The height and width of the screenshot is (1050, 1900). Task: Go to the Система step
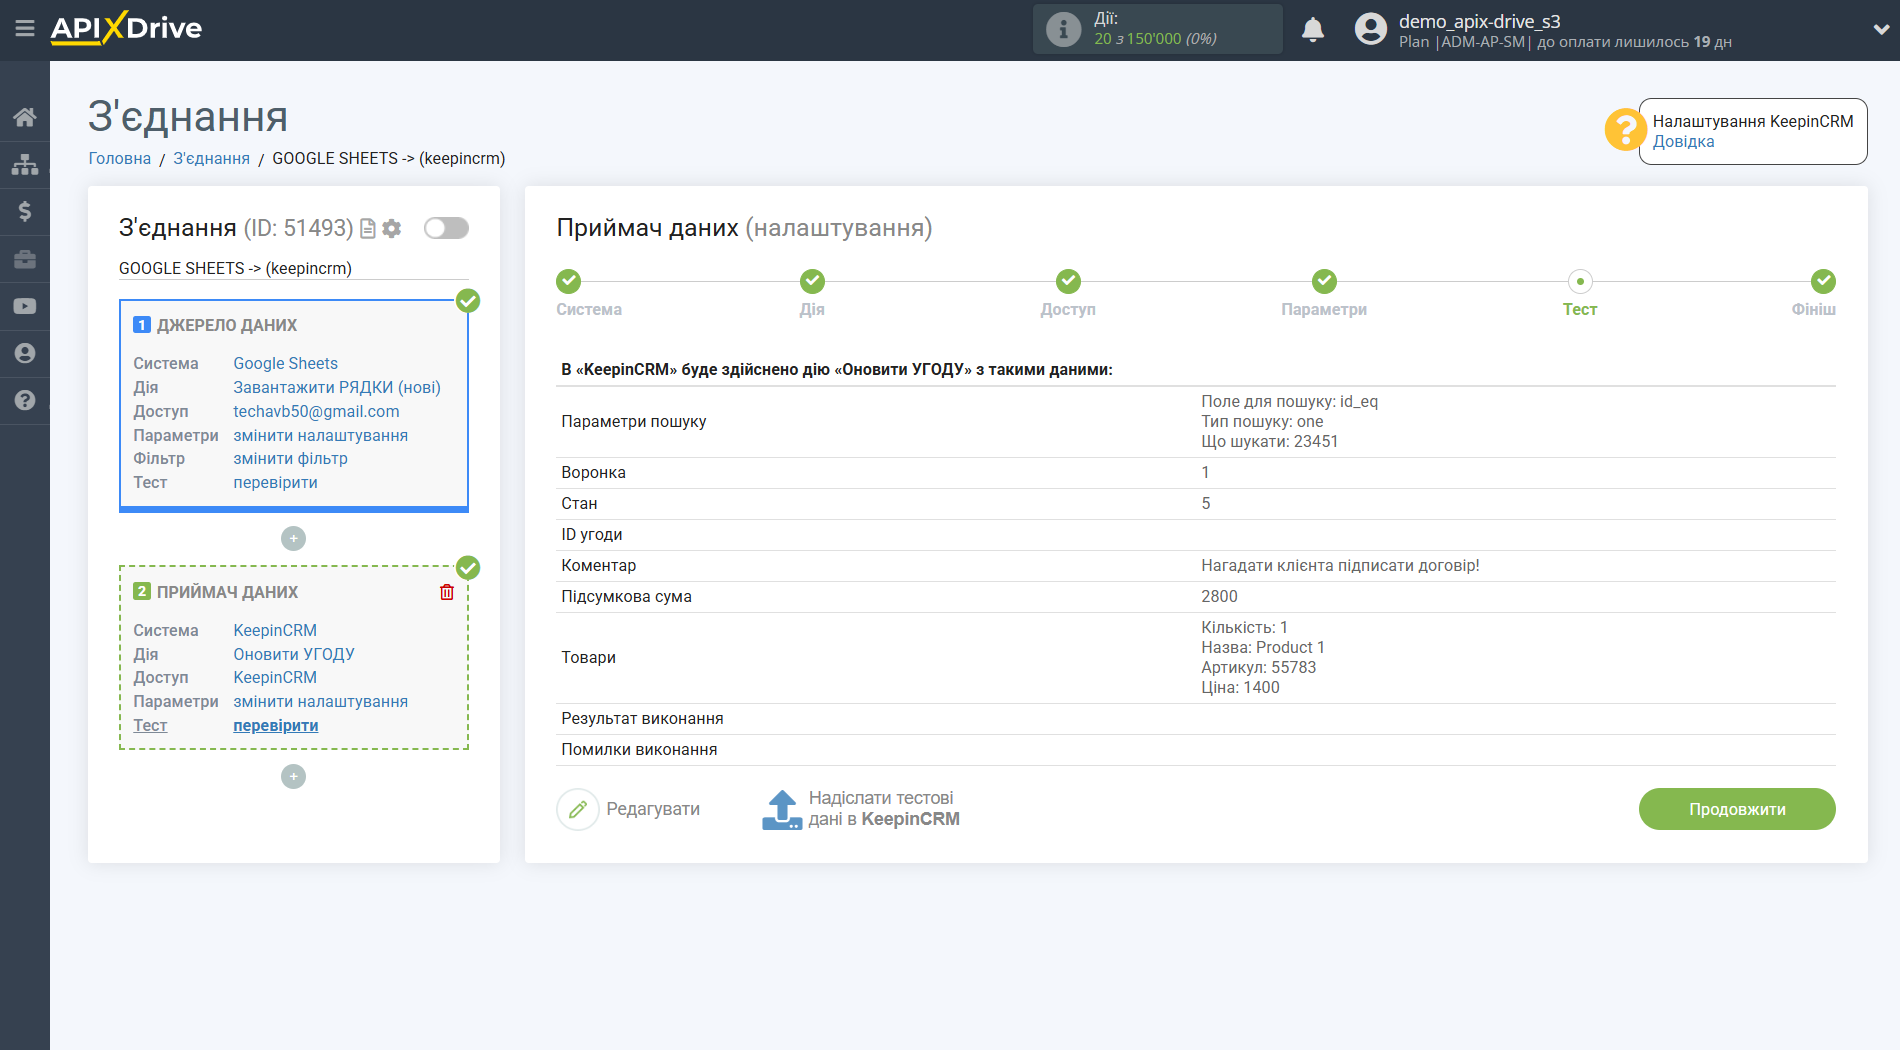(x=569, y=281)
